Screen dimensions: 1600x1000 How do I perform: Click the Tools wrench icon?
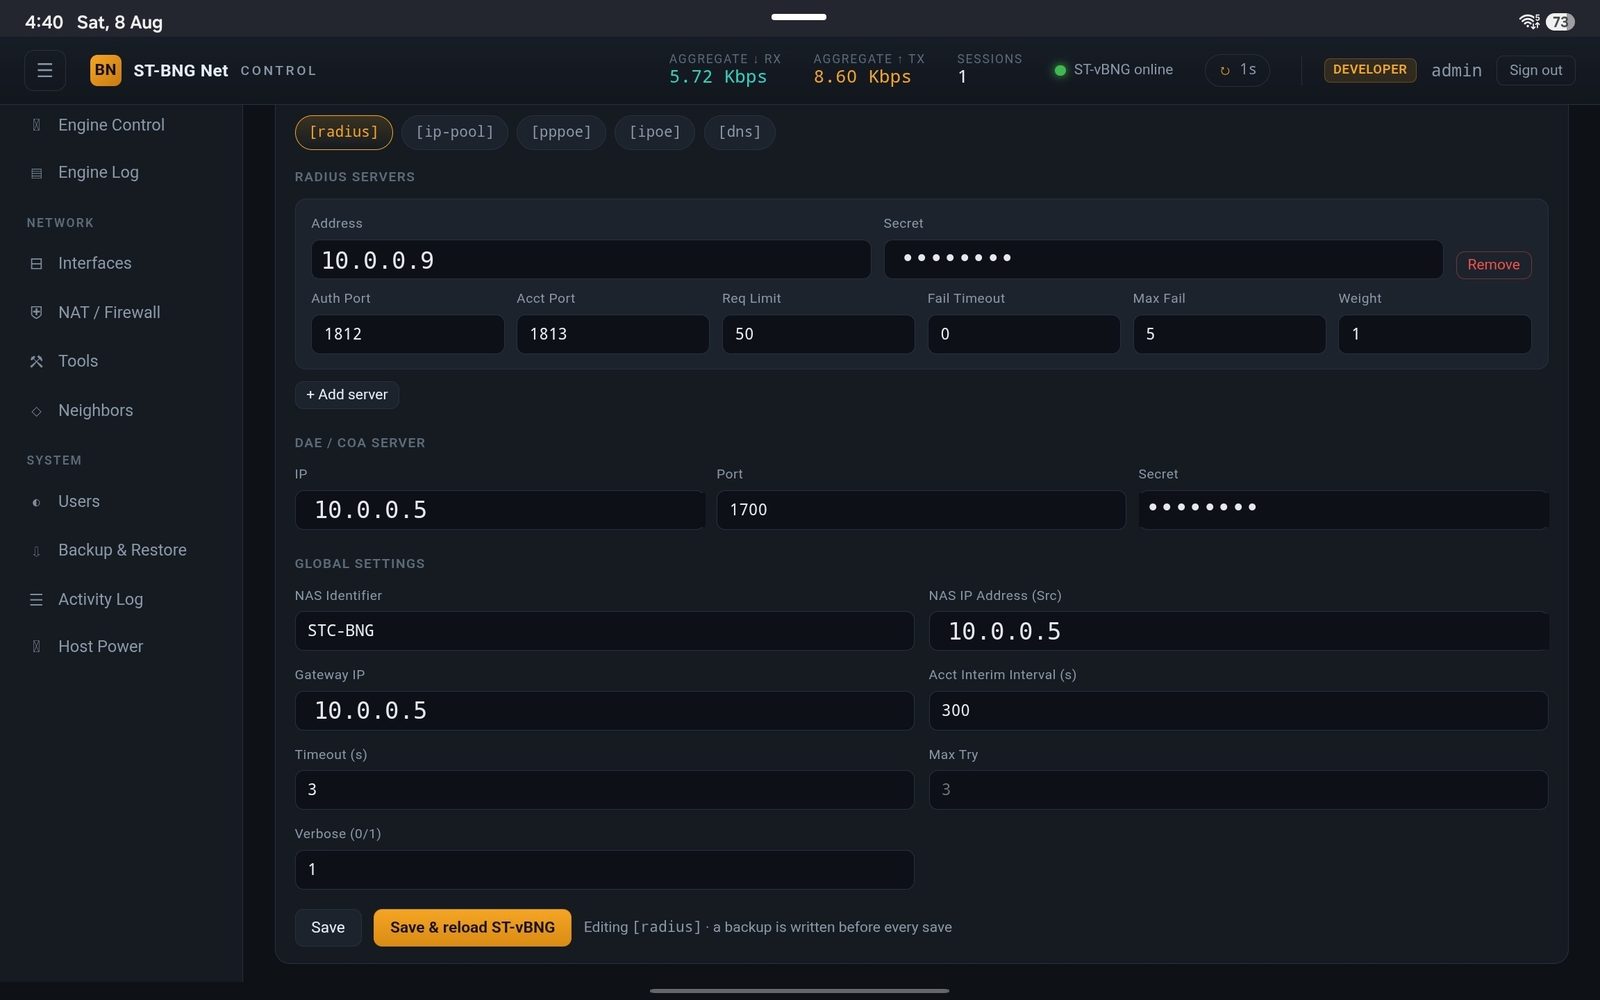(36, 361)
